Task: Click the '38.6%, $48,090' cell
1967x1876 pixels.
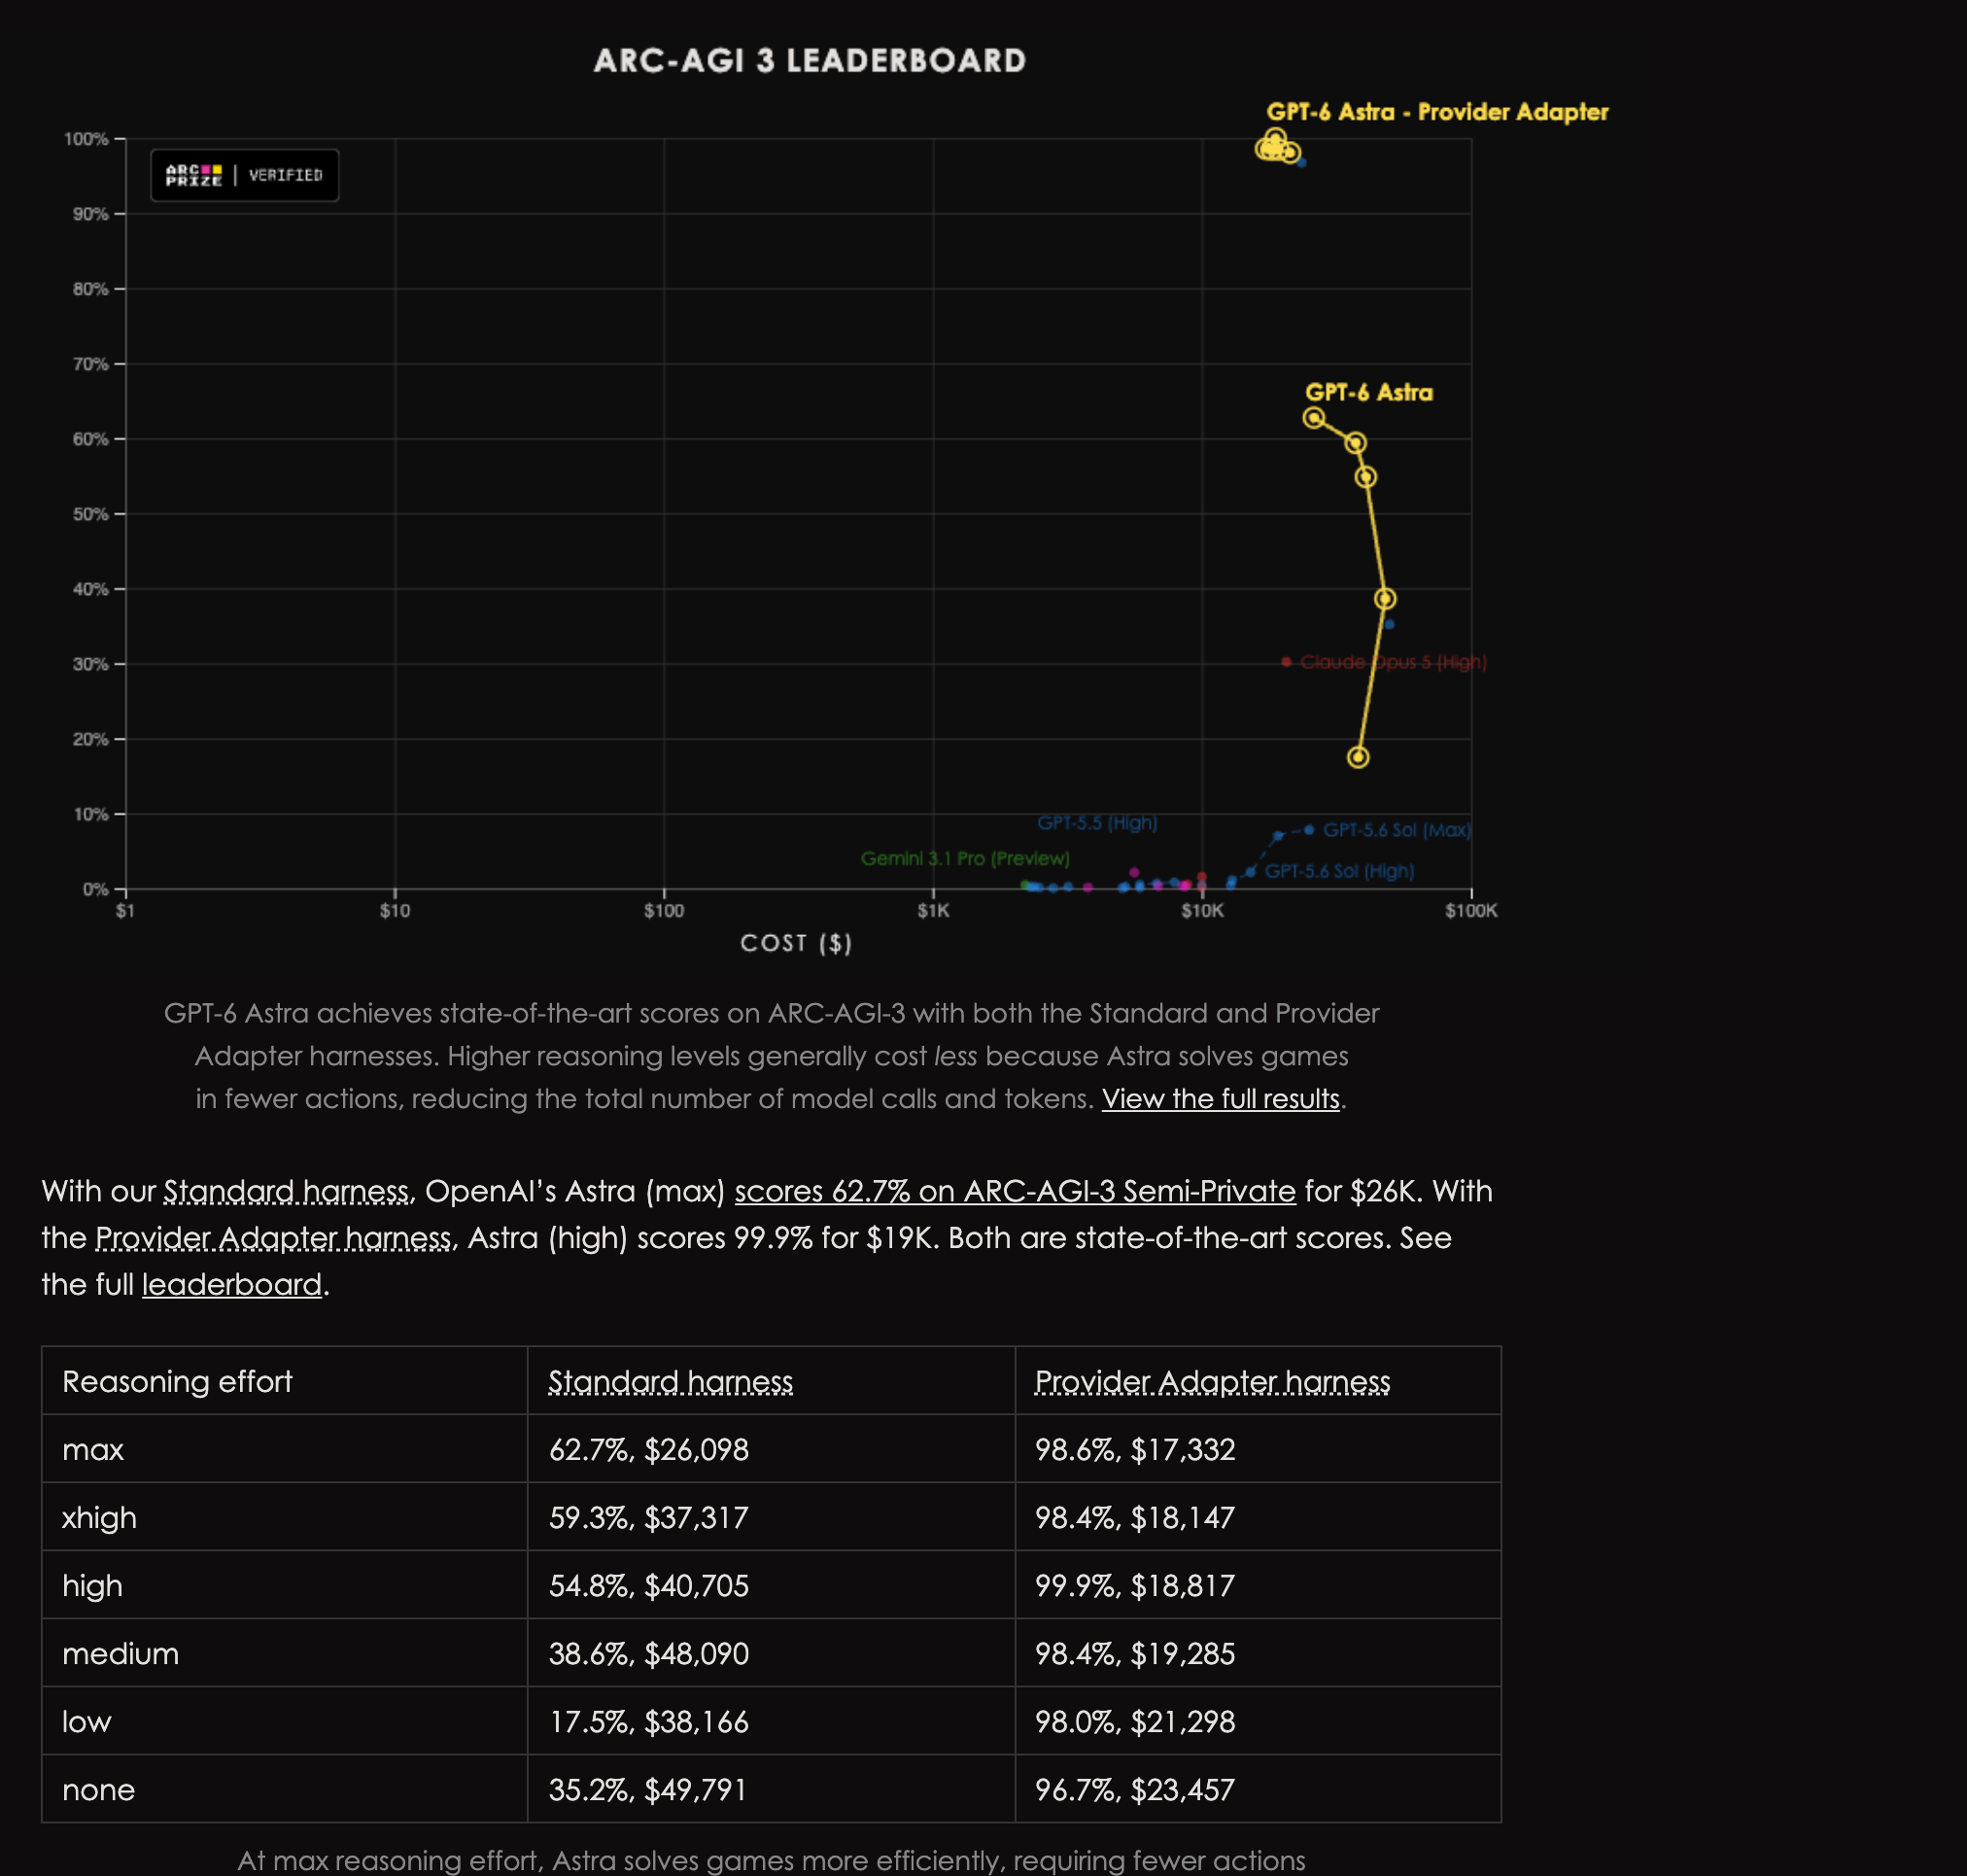Action: tap(771, 1653)
